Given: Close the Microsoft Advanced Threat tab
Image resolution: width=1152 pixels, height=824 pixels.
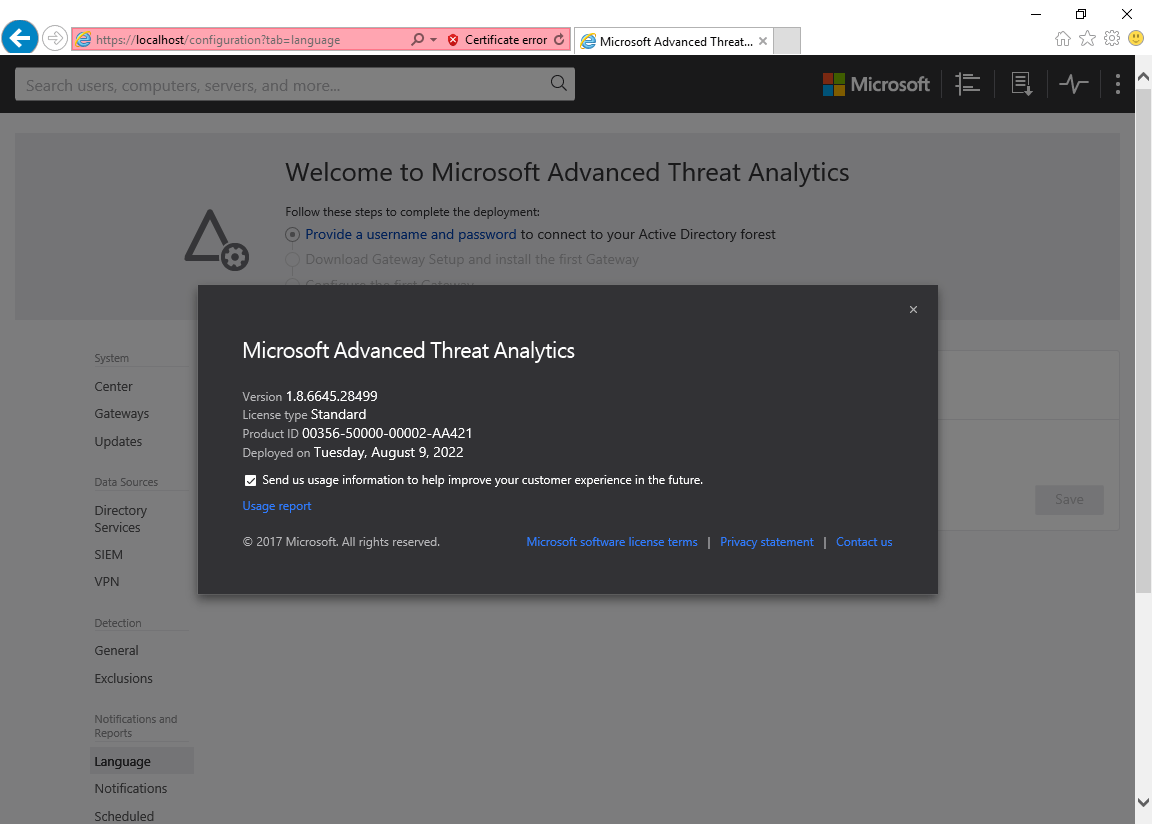Looking at the screenshot, I should click(763, 41).
